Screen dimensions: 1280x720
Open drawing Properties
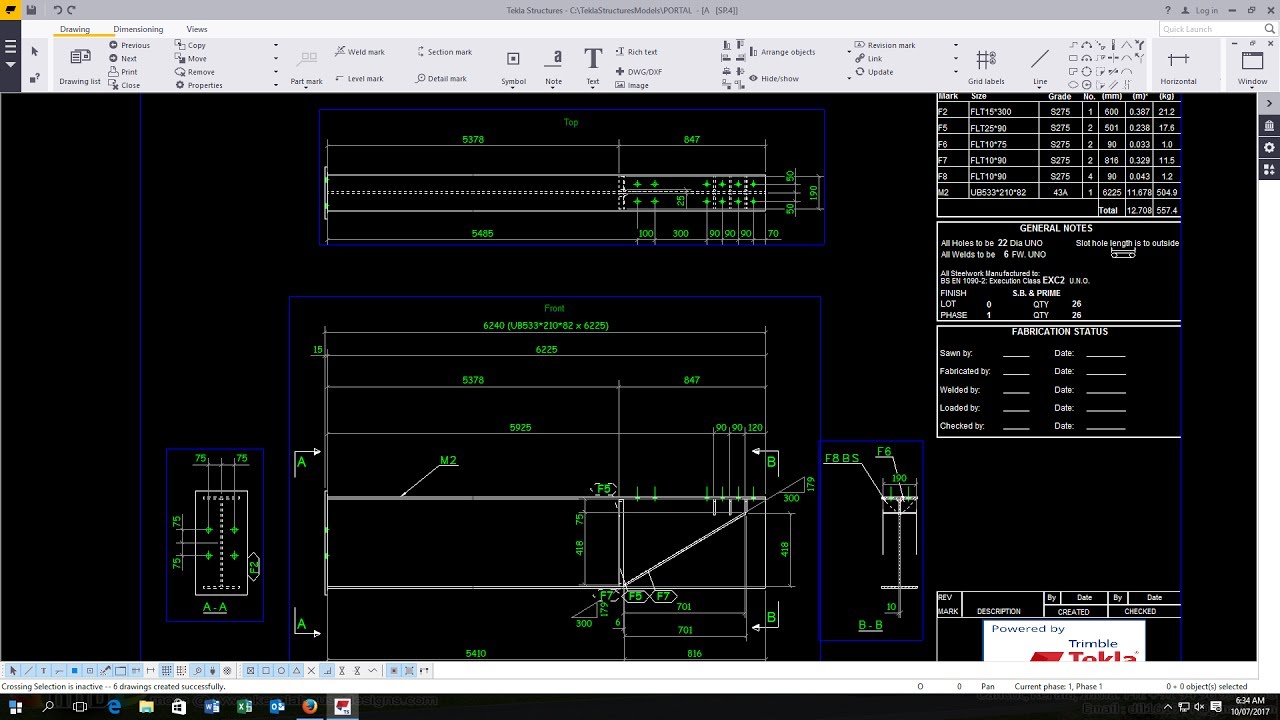pyautogui.click(x=198, y=85)
